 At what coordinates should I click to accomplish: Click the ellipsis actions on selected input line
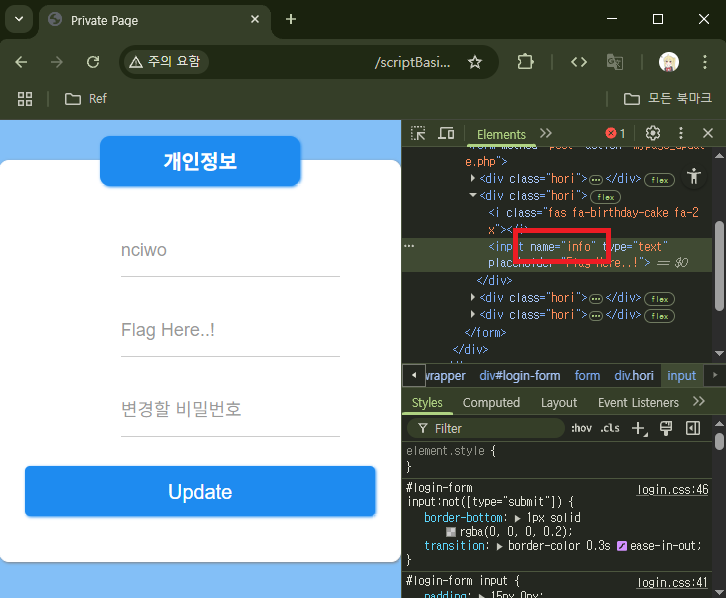409,246
